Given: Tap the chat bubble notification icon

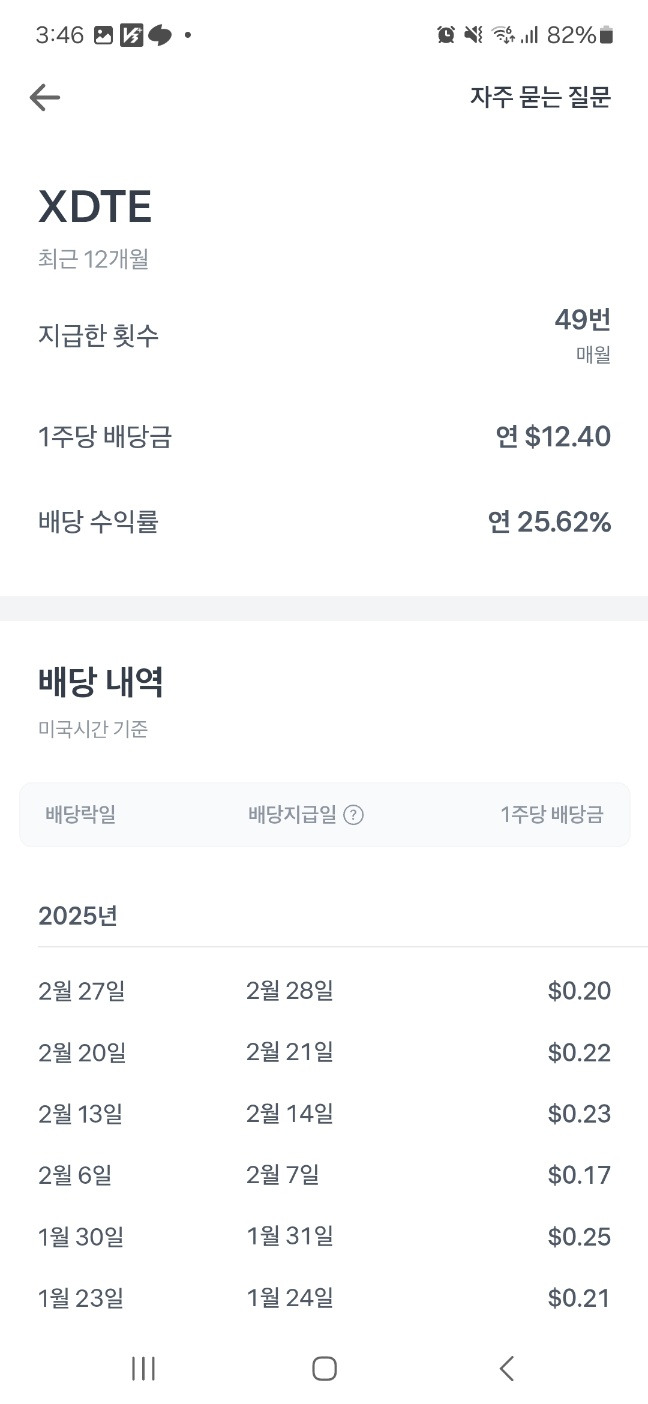Looking at the screenshot, I should 160,36.
